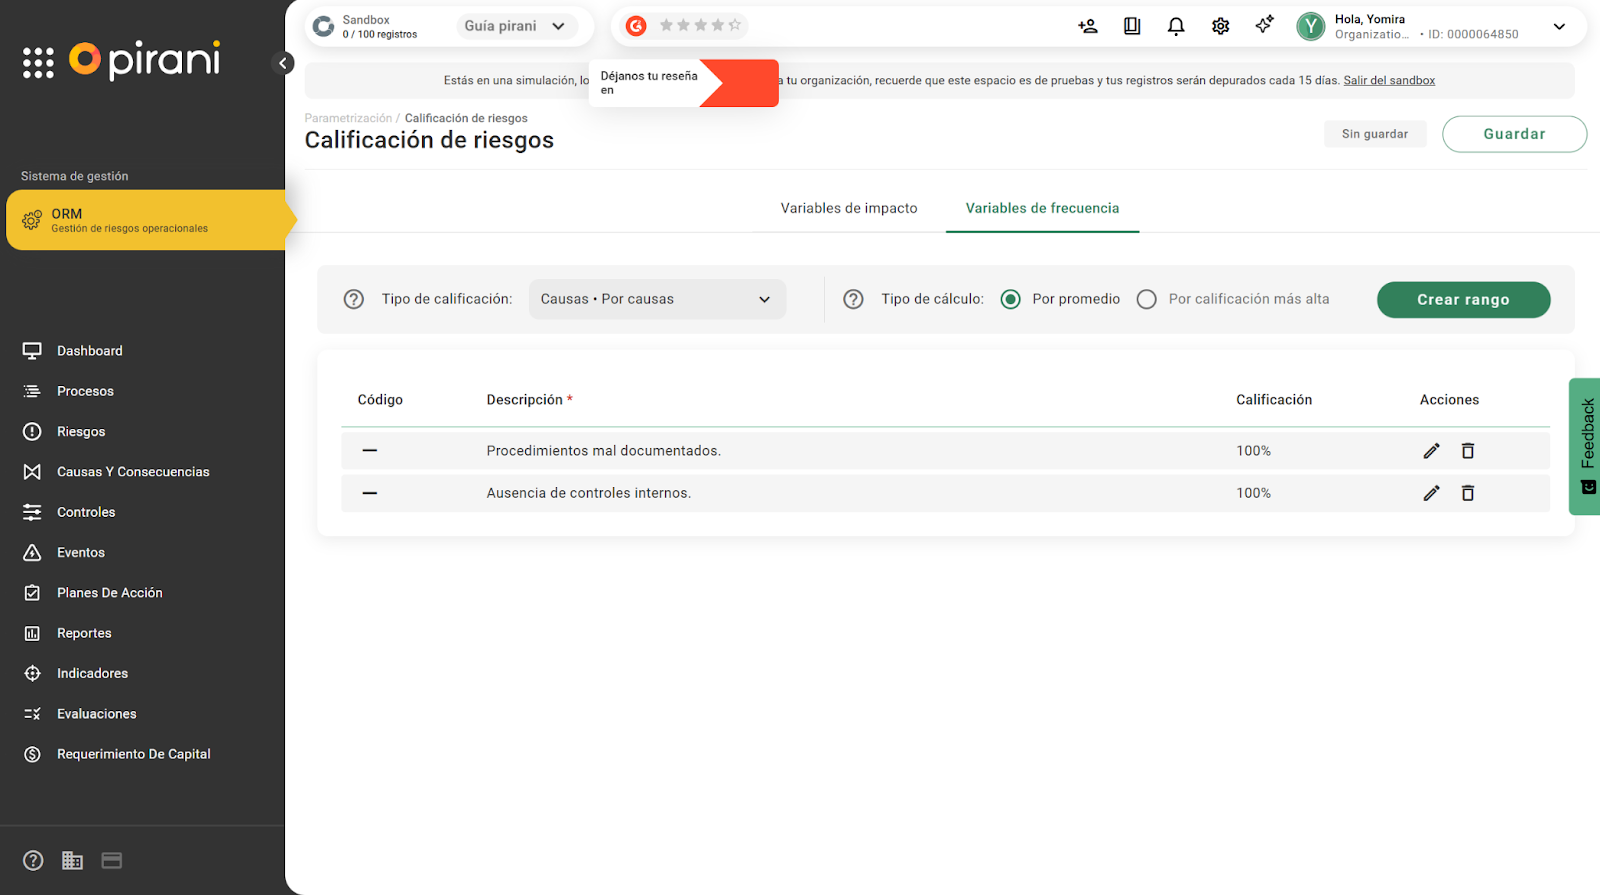Switch to 'Variables de impacto' tab

(x=848, y=208)
